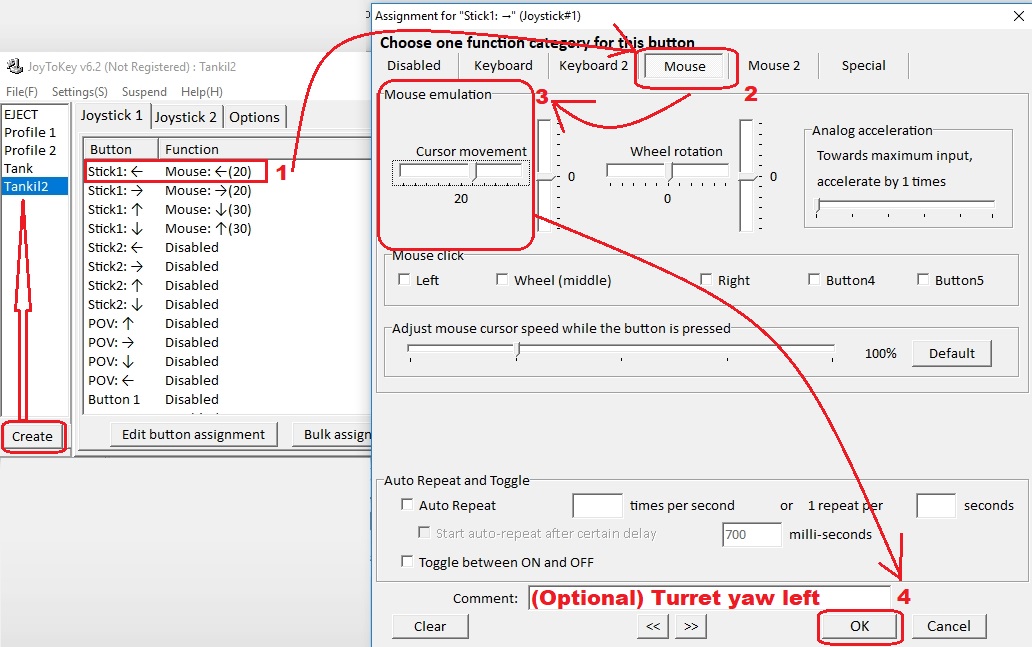Go to previous button with <<
The image size is (1032, 647).
click(653, 626)
